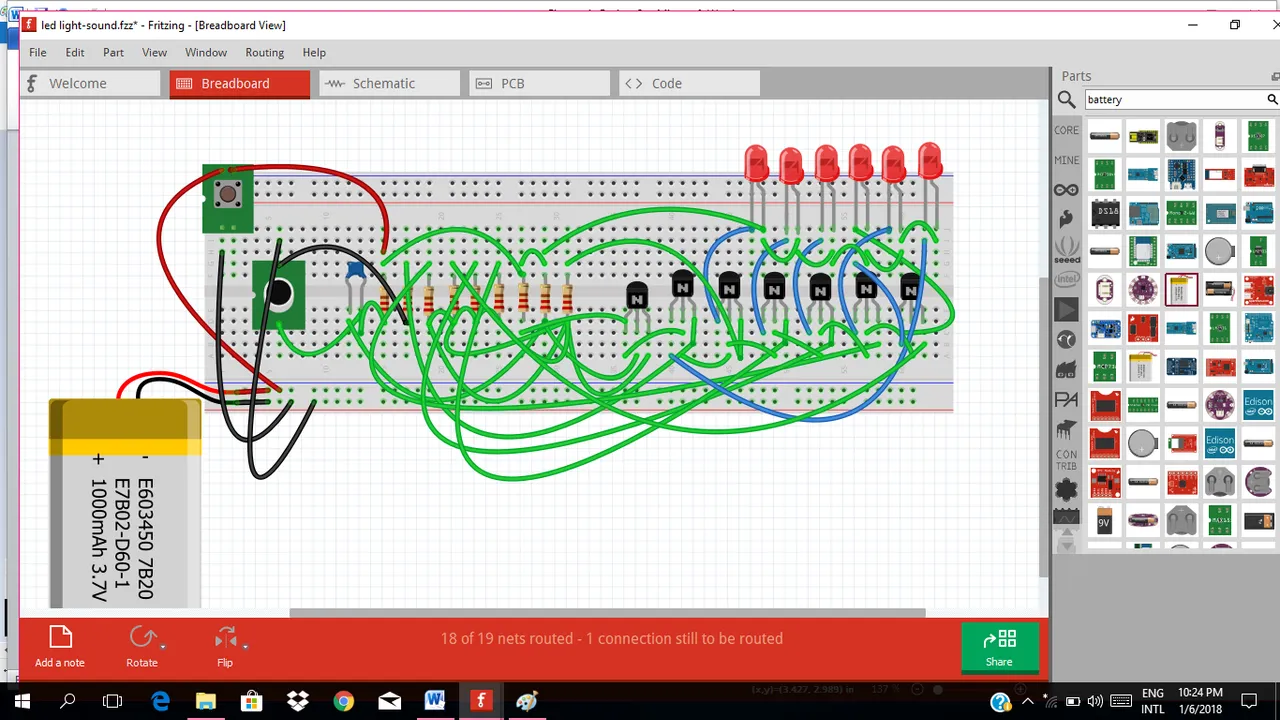The image size is (1280, 720).
Task: Open the Help menu
Action: tap(314, 52)
